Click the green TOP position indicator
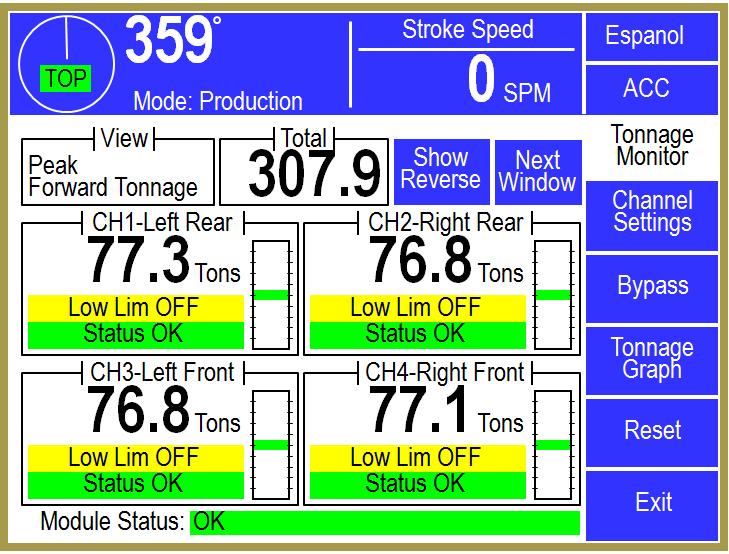 (65, 80)
